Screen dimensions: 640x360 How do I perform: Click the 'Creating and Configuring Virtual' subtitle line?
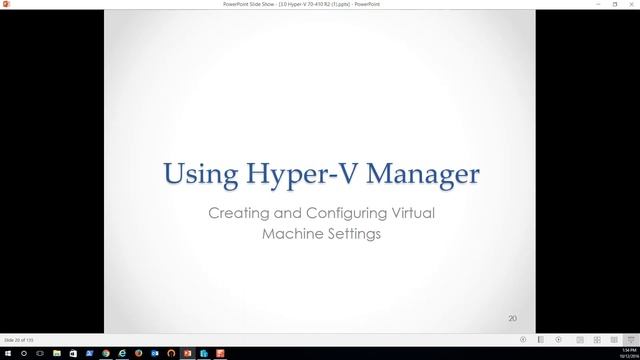(321, 213)
